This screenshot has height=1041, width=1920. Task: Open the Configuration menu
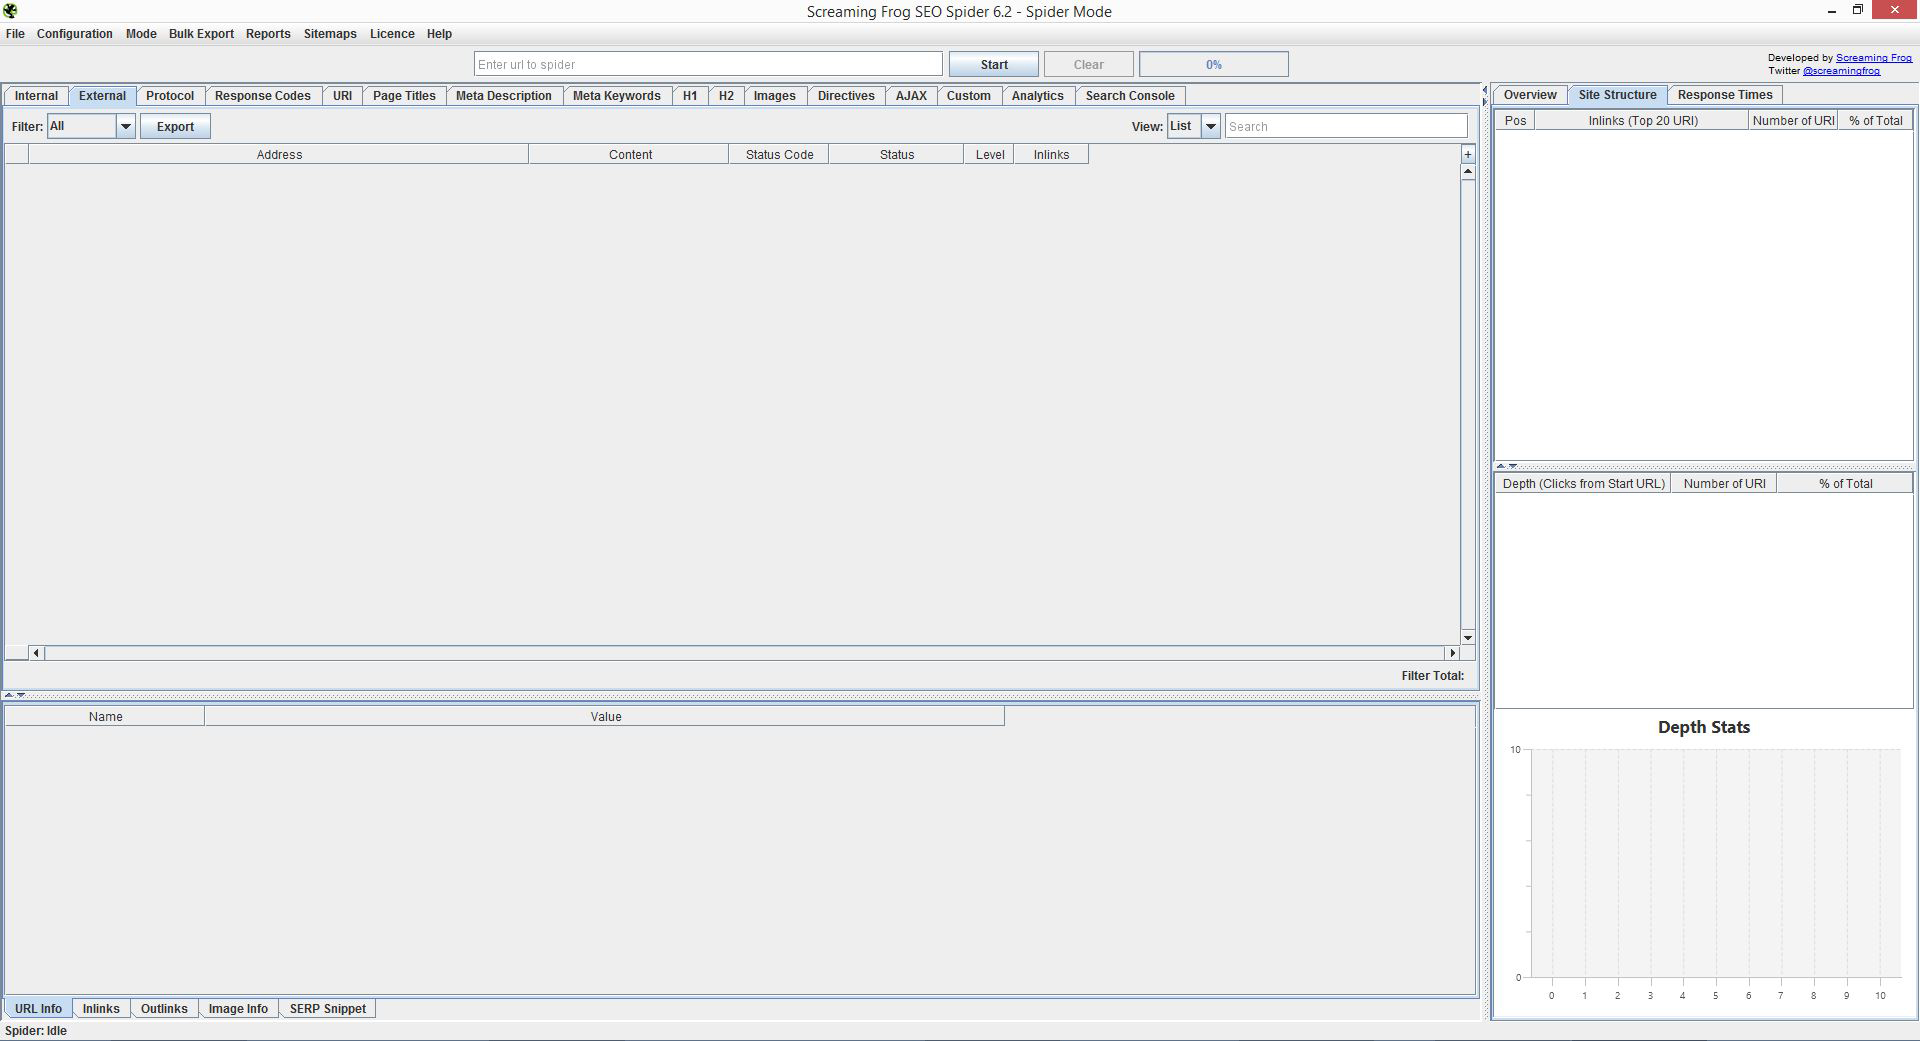click(x=75, y=34)
